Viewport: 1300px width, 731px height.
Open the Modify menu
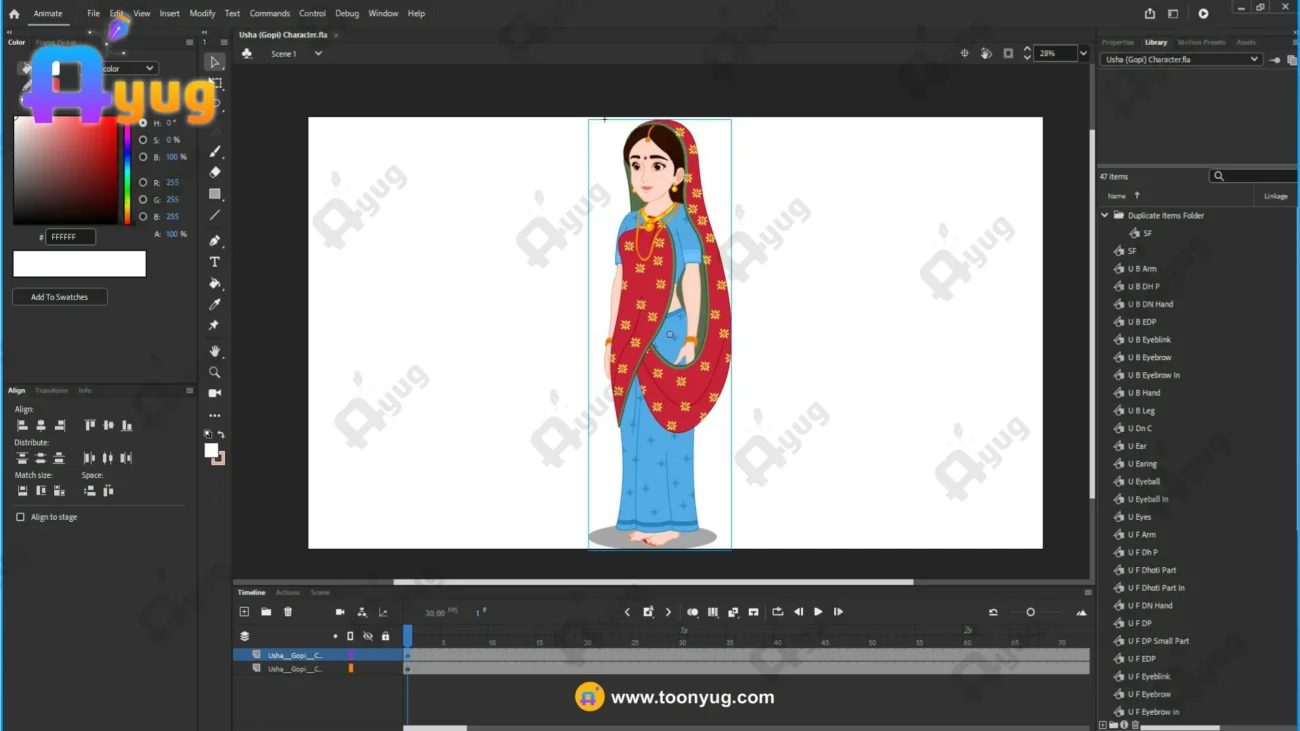click(x=202, y=14)
